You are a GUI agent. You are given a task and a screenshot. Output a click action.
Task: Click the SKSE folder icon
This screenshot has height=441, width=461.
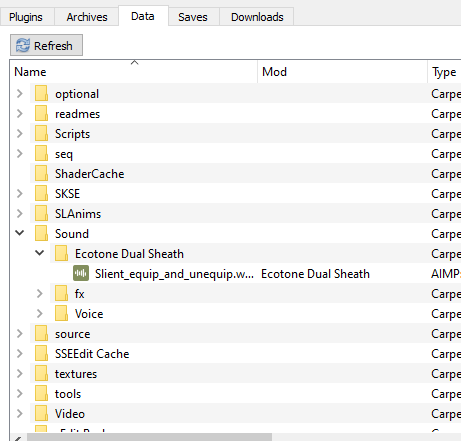click(41, 193)
